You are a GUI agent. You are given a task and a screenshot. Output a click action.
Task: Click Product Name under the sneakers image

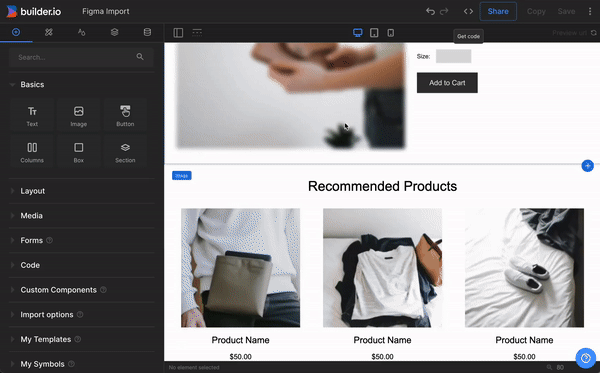(524, 340)
